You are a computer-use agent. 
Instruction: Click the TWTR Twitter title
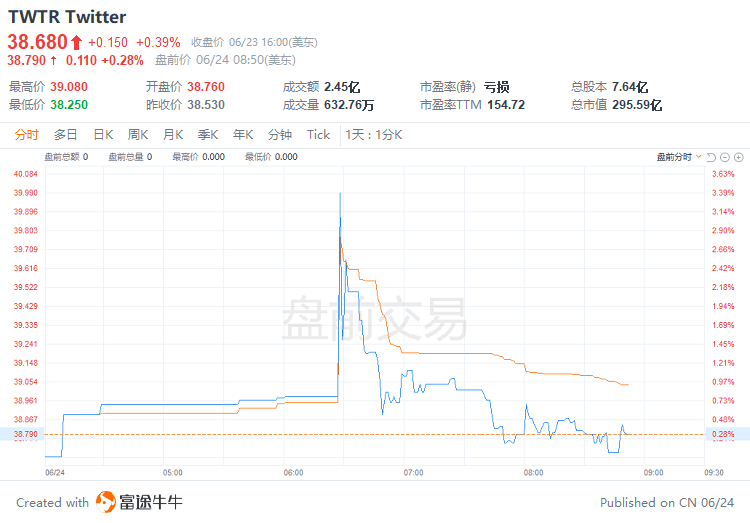[x=67, y=17]
